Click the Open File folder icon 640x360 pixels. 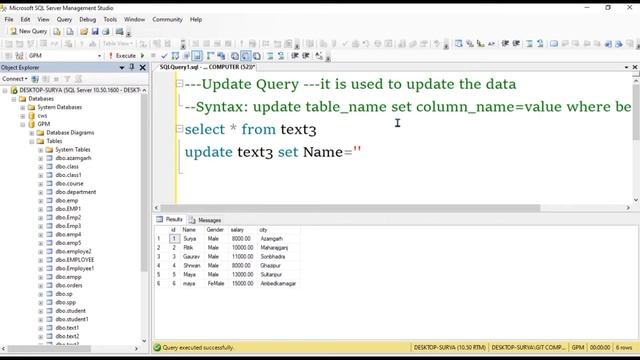tap(84, 31)
